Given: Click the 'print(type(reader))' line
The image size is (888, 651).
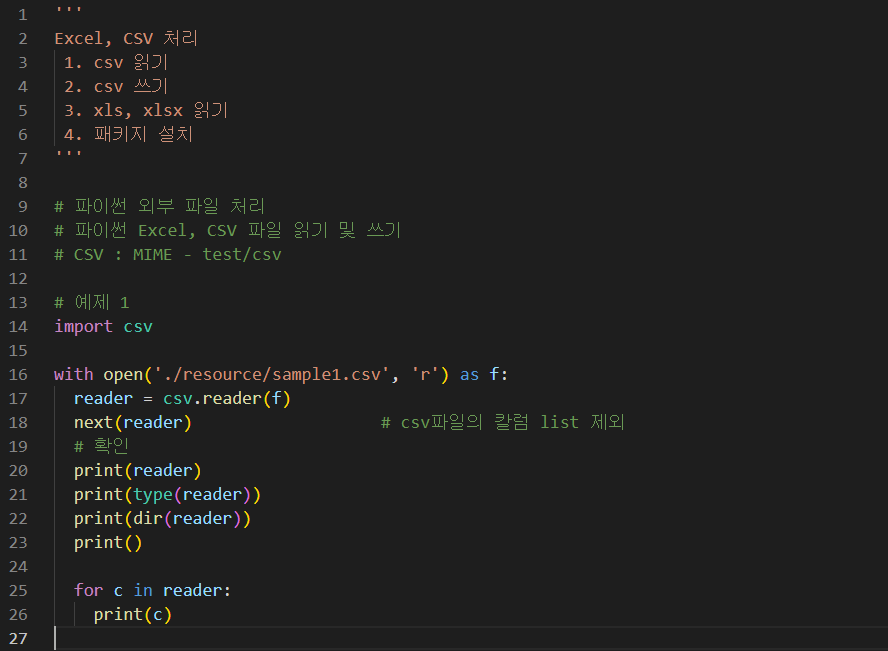Looking at the screenshot, I should click(168, 495).
